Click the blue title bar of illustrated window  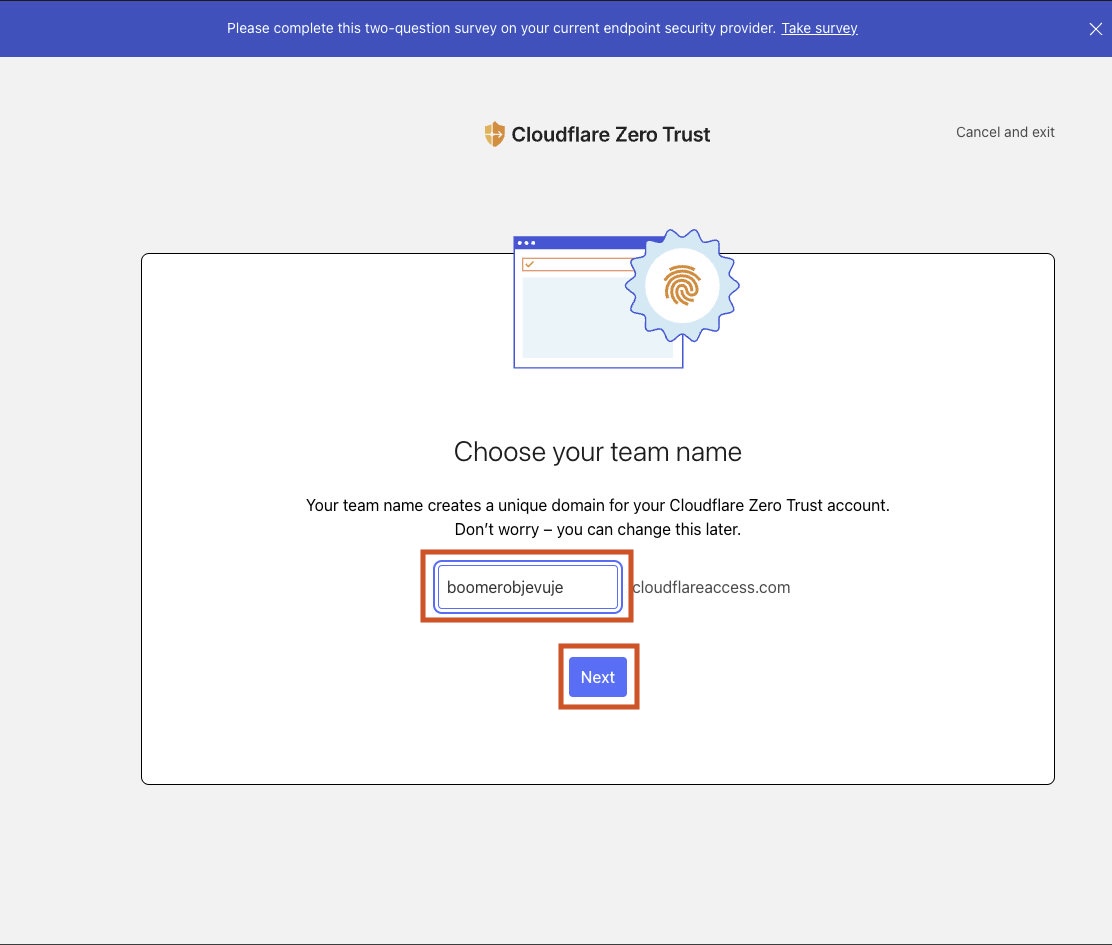point(580,243)
